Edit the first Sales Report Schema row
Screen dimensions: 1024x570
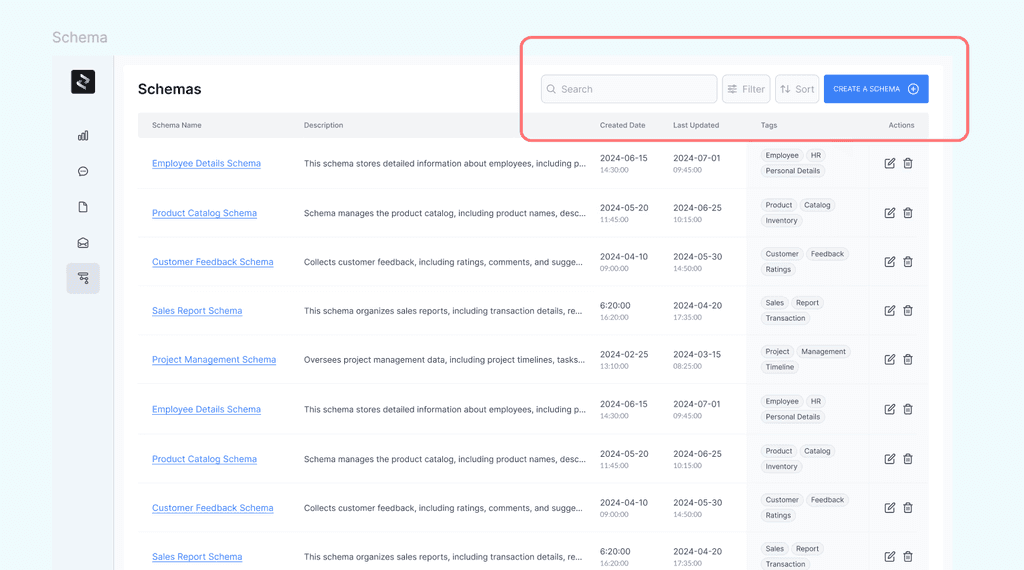tap(889, 311)
